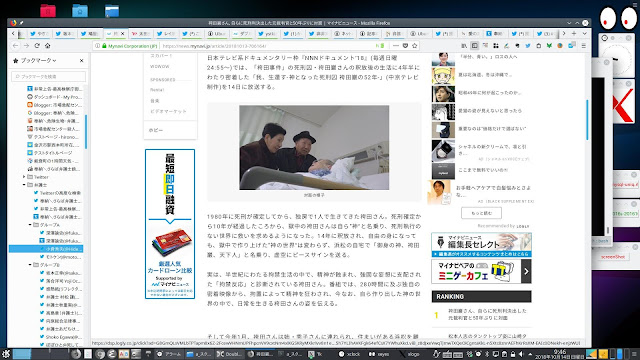This screenshot has height=360, width=640.
Task: Click the forward navigation arrow
Action: point(26,46)
